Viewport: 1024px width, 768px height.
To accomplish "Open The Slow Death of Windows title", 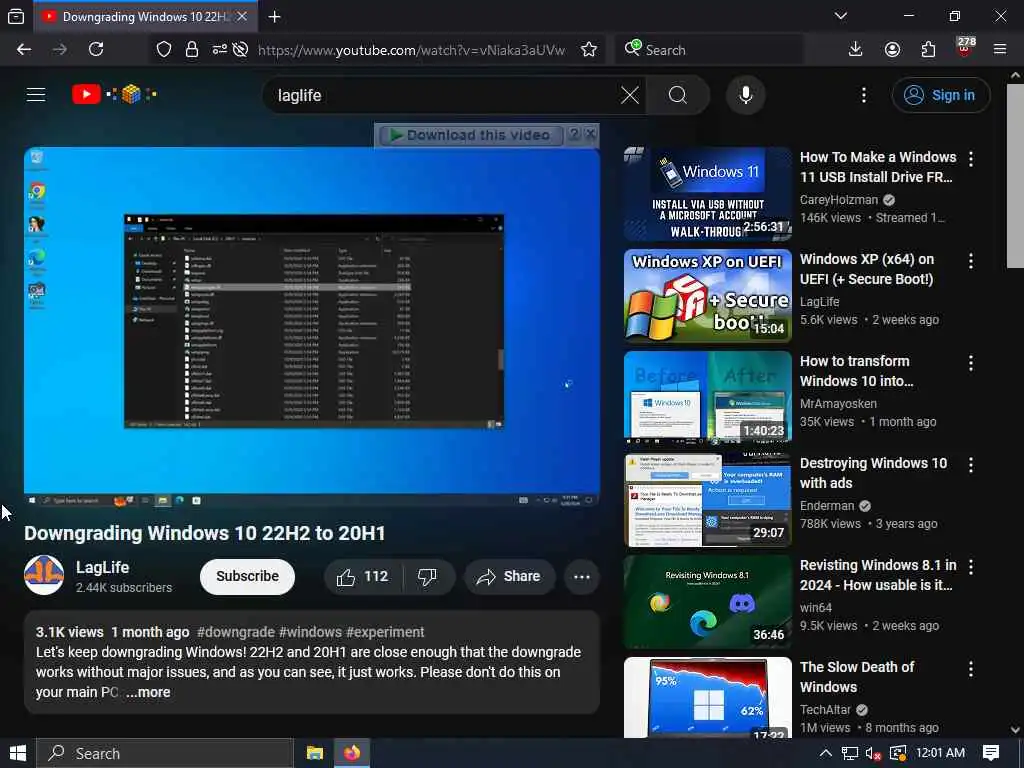I will pos(857,677).
